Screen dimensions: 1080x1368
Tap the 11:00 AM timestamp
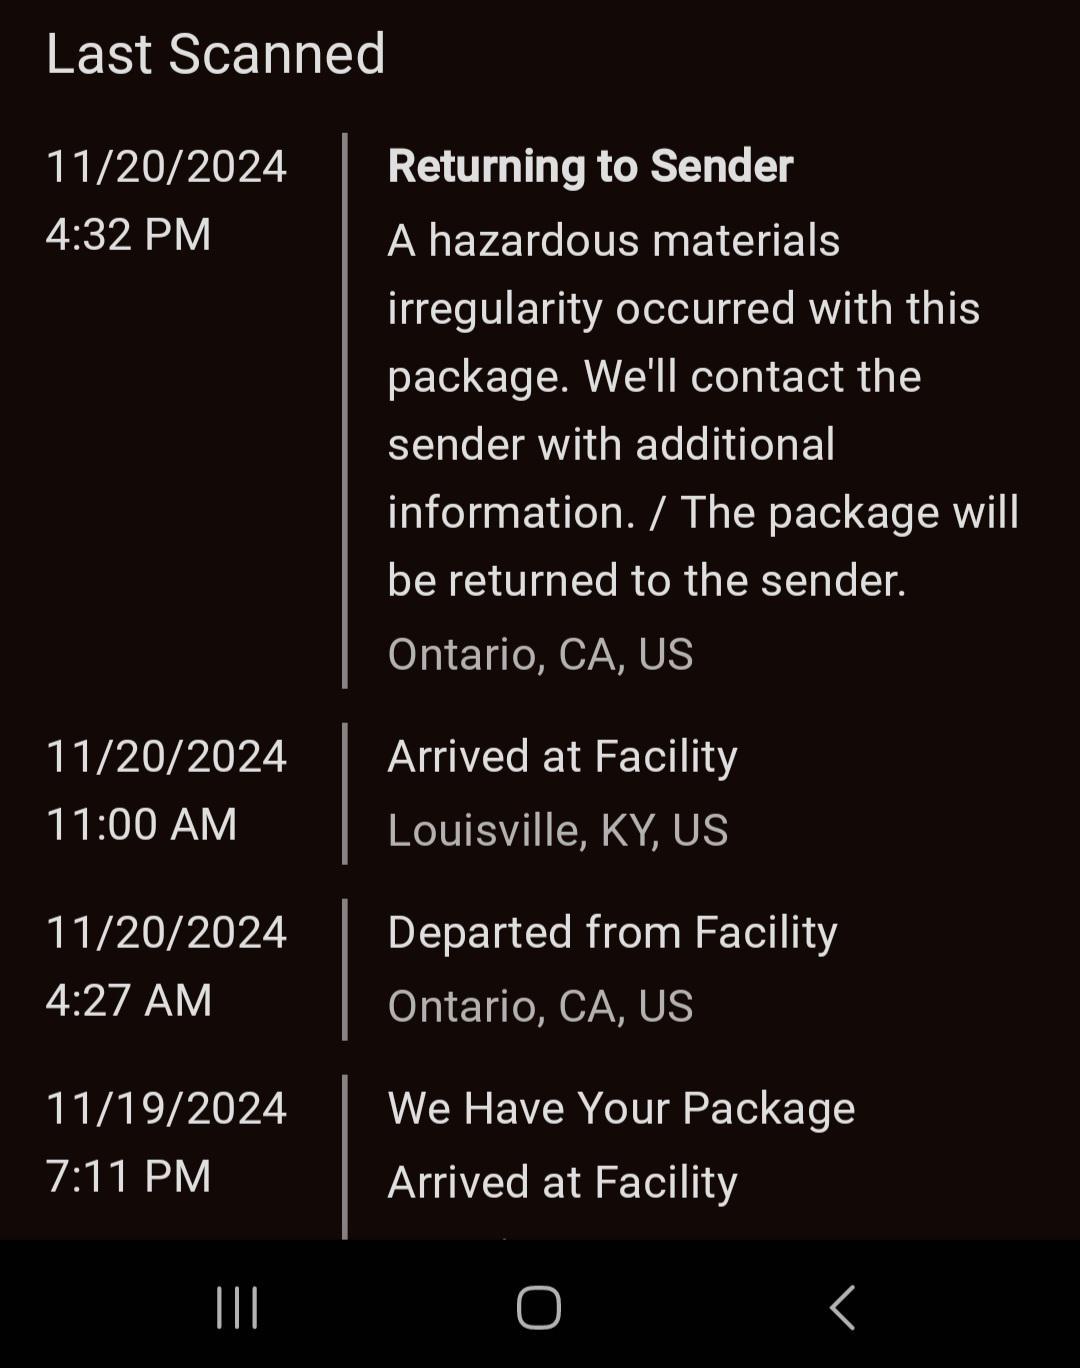[x=141, y=825]
